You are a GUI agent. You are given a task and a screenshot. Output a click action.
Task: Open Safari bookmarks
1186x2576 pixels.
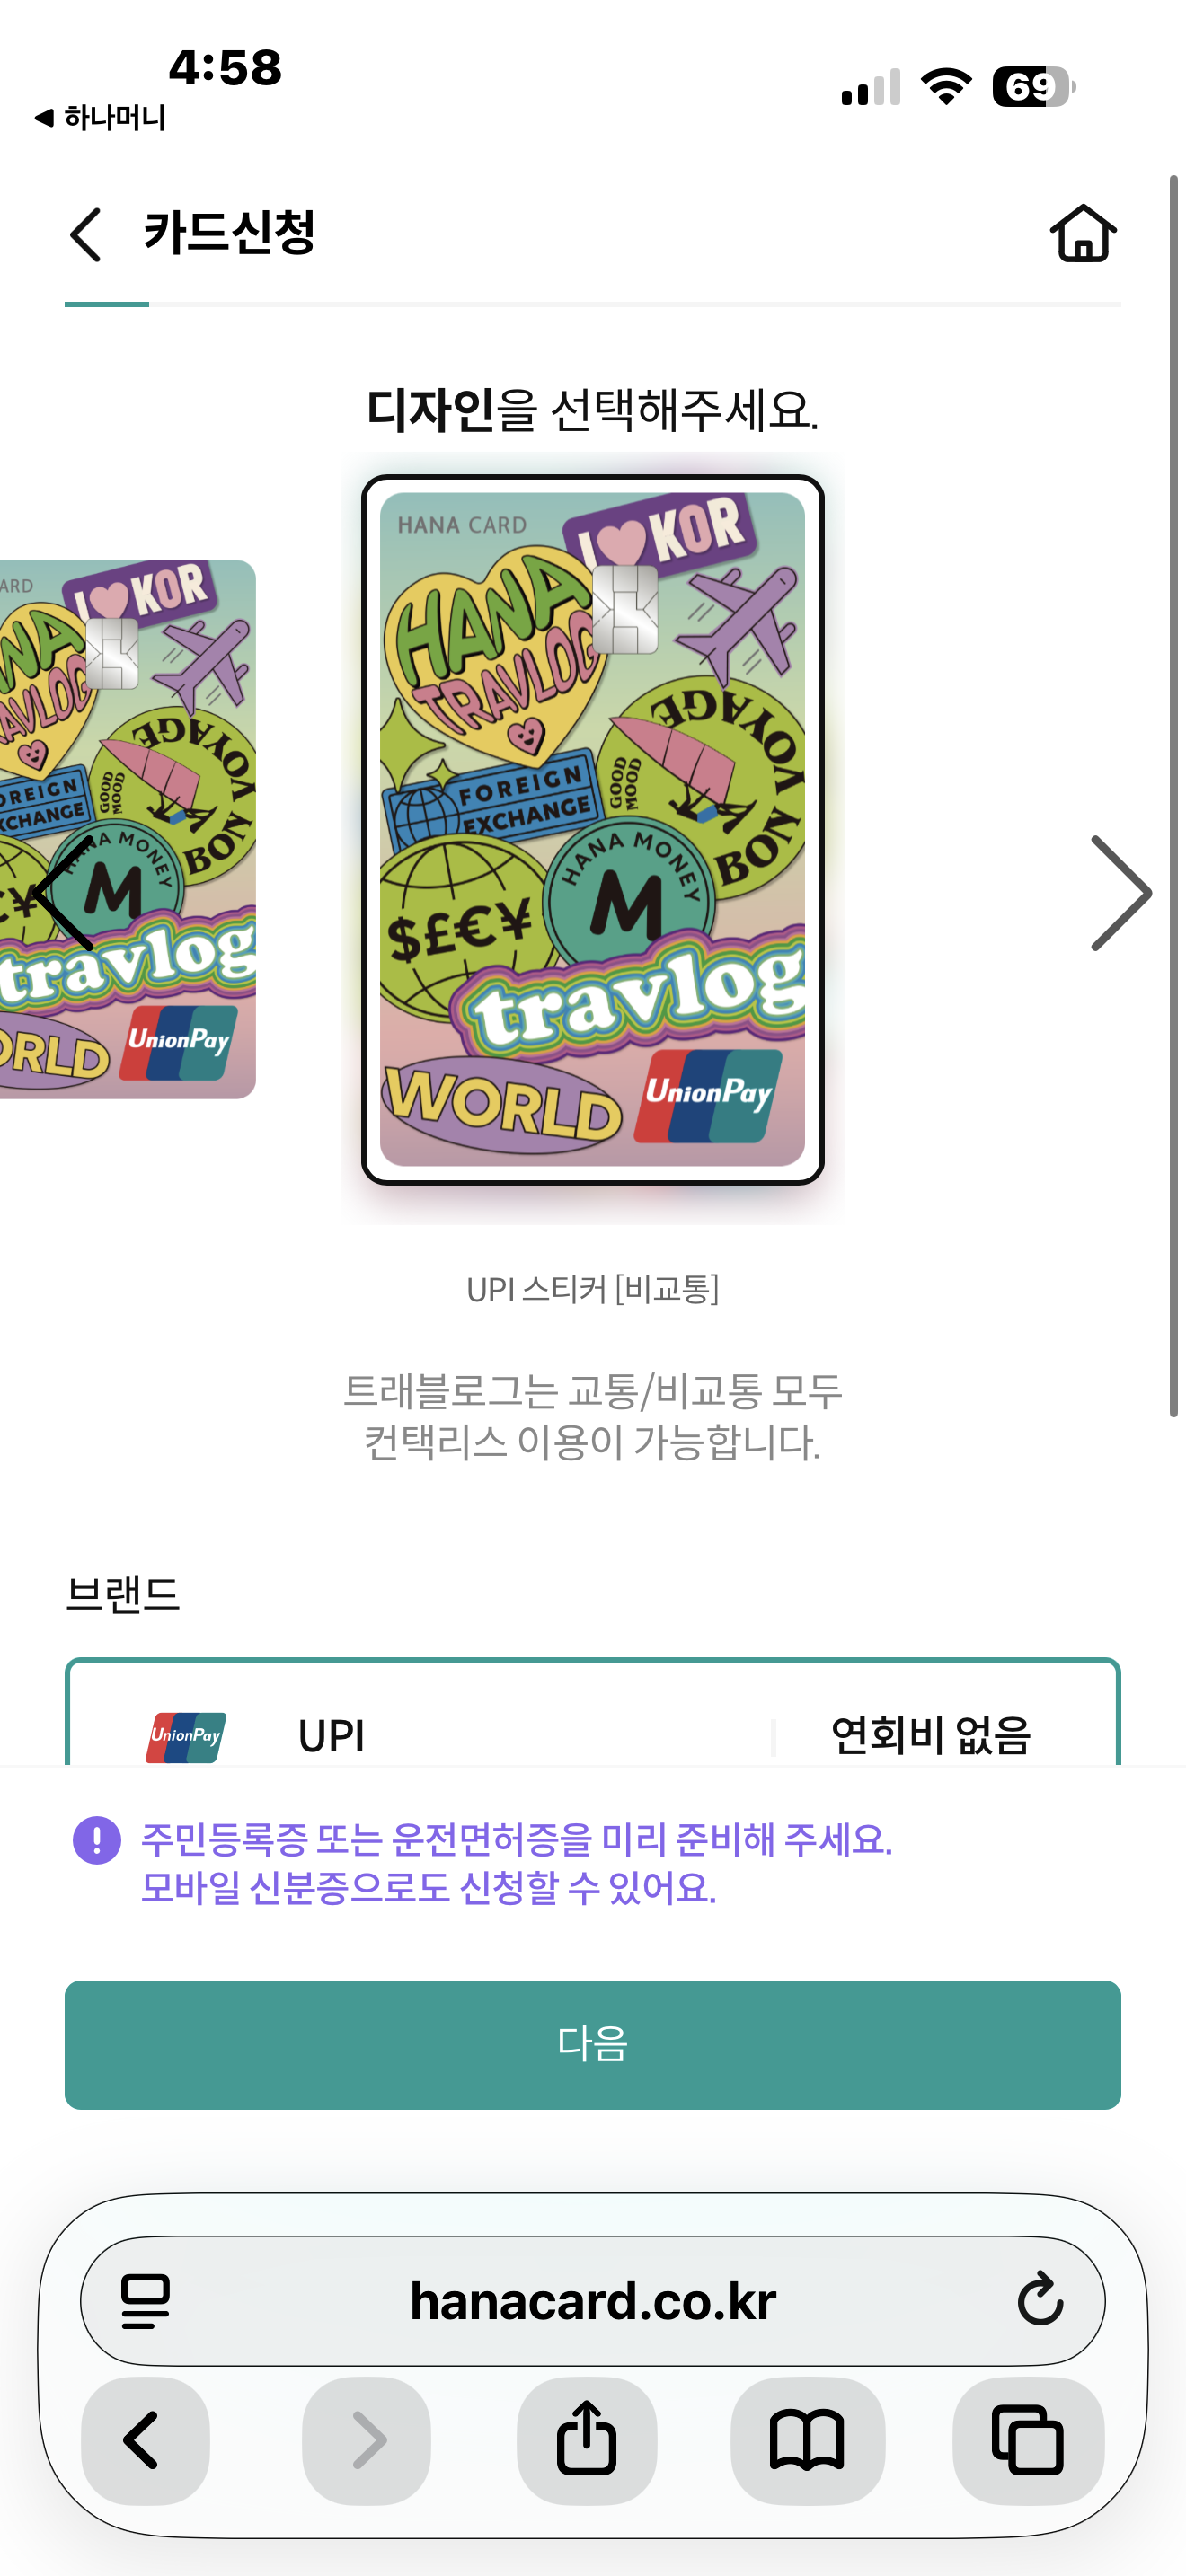[808, 2440]
